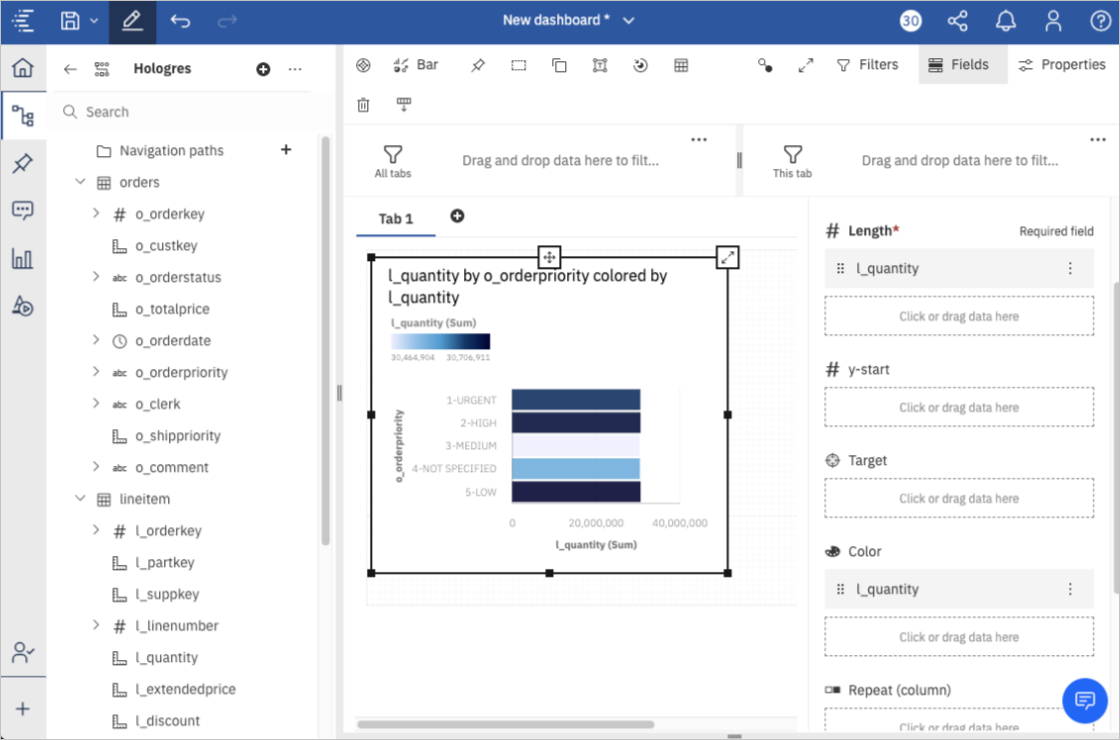Open the blue chat support button

[x=1084, y=701]
